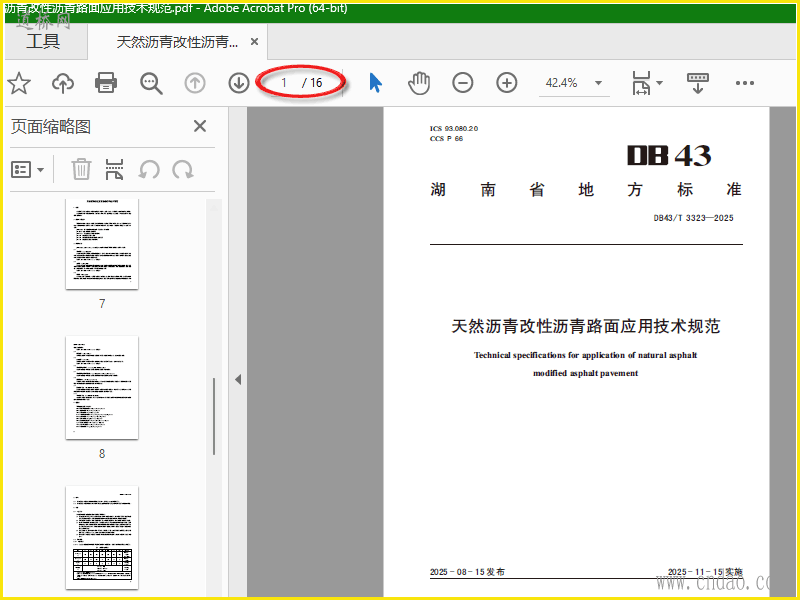Screen dimensions: 800x600
Task: Click the page number input field
Action: coord(284,83)
